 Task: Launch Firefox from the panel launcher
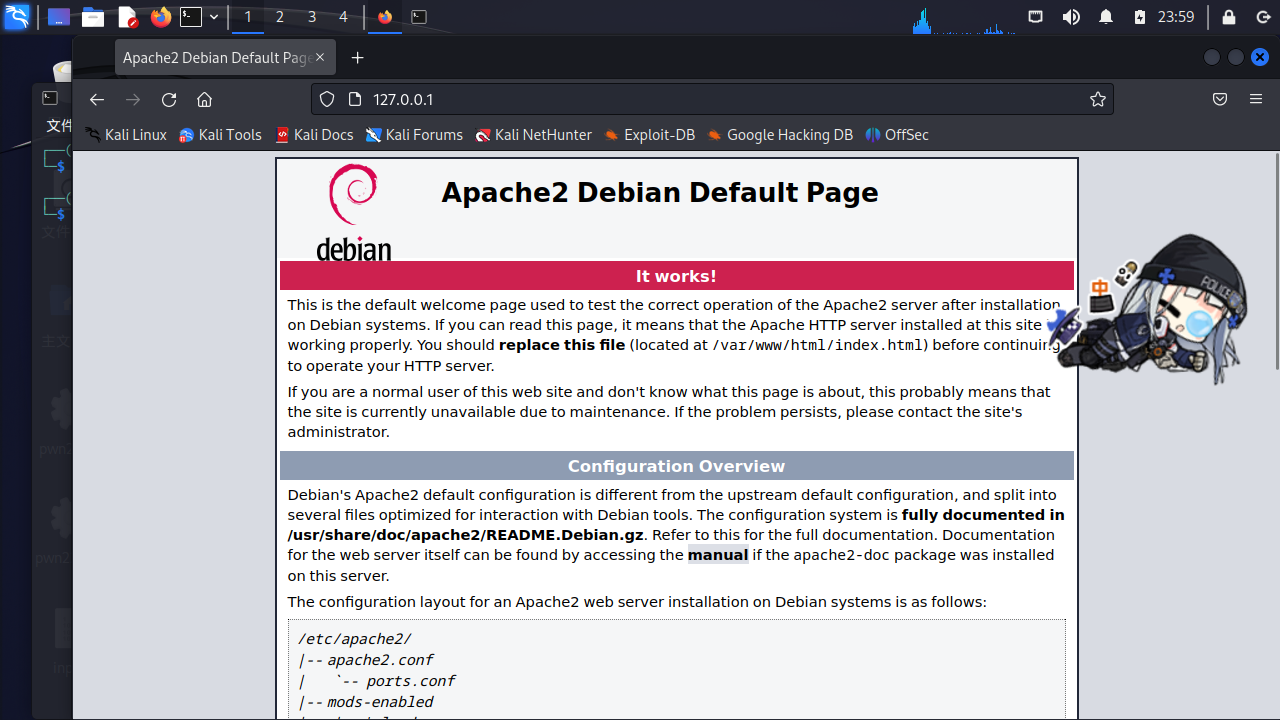[x=161, y=17]
